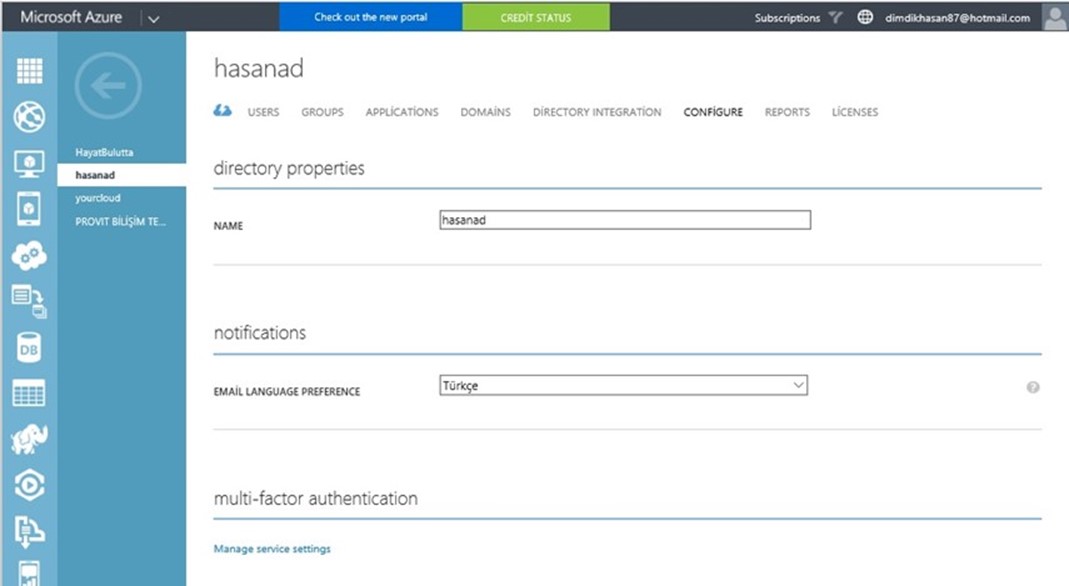Click Check out the new portal
Image resolution: width=1069 pixels, height=586 pixels.
pyautogui.click(x=371, y=17)
